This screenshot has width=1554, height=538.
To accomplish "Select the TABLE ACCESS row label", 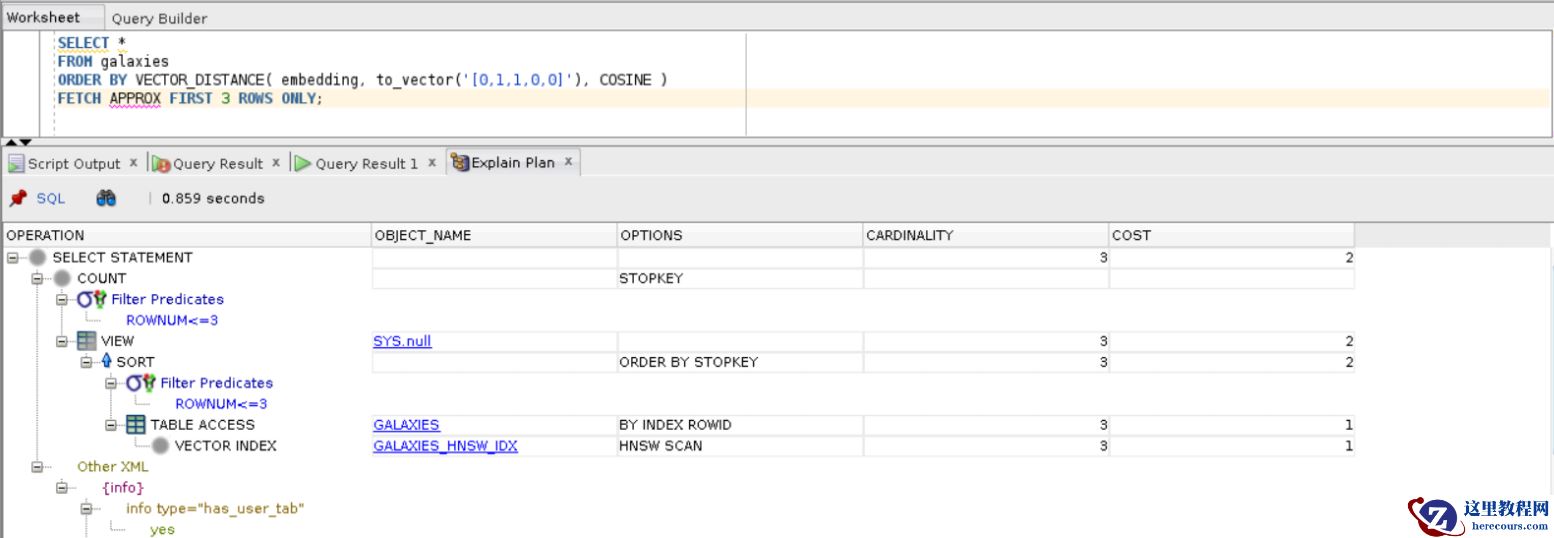I will 203,425.
